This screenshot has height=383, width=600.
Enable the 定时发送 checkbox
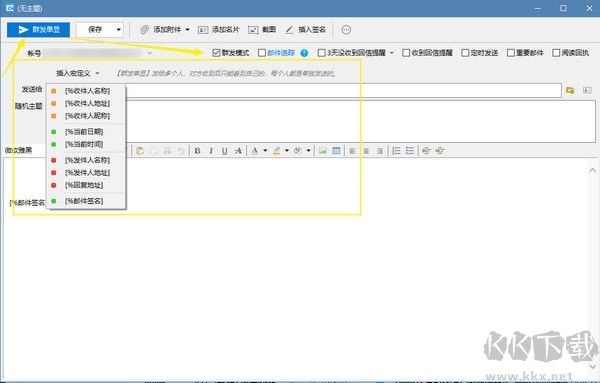(x=465, y=53)
